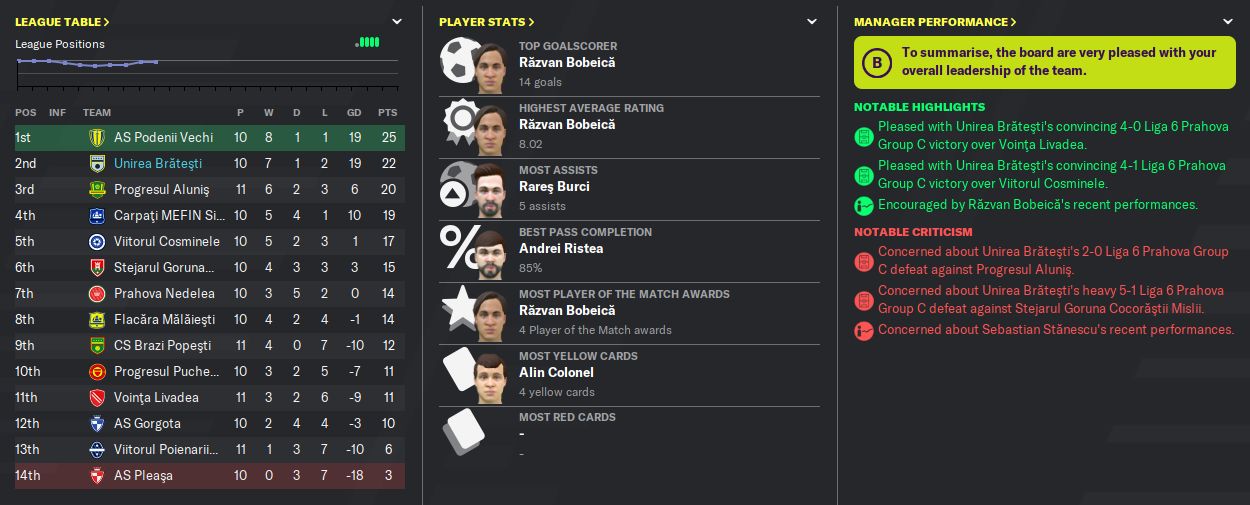Viewport: 1250px width, 505px height.
Task: Click the match icon beside Voința Livadea highlight
Action: [x=863, y=136]
